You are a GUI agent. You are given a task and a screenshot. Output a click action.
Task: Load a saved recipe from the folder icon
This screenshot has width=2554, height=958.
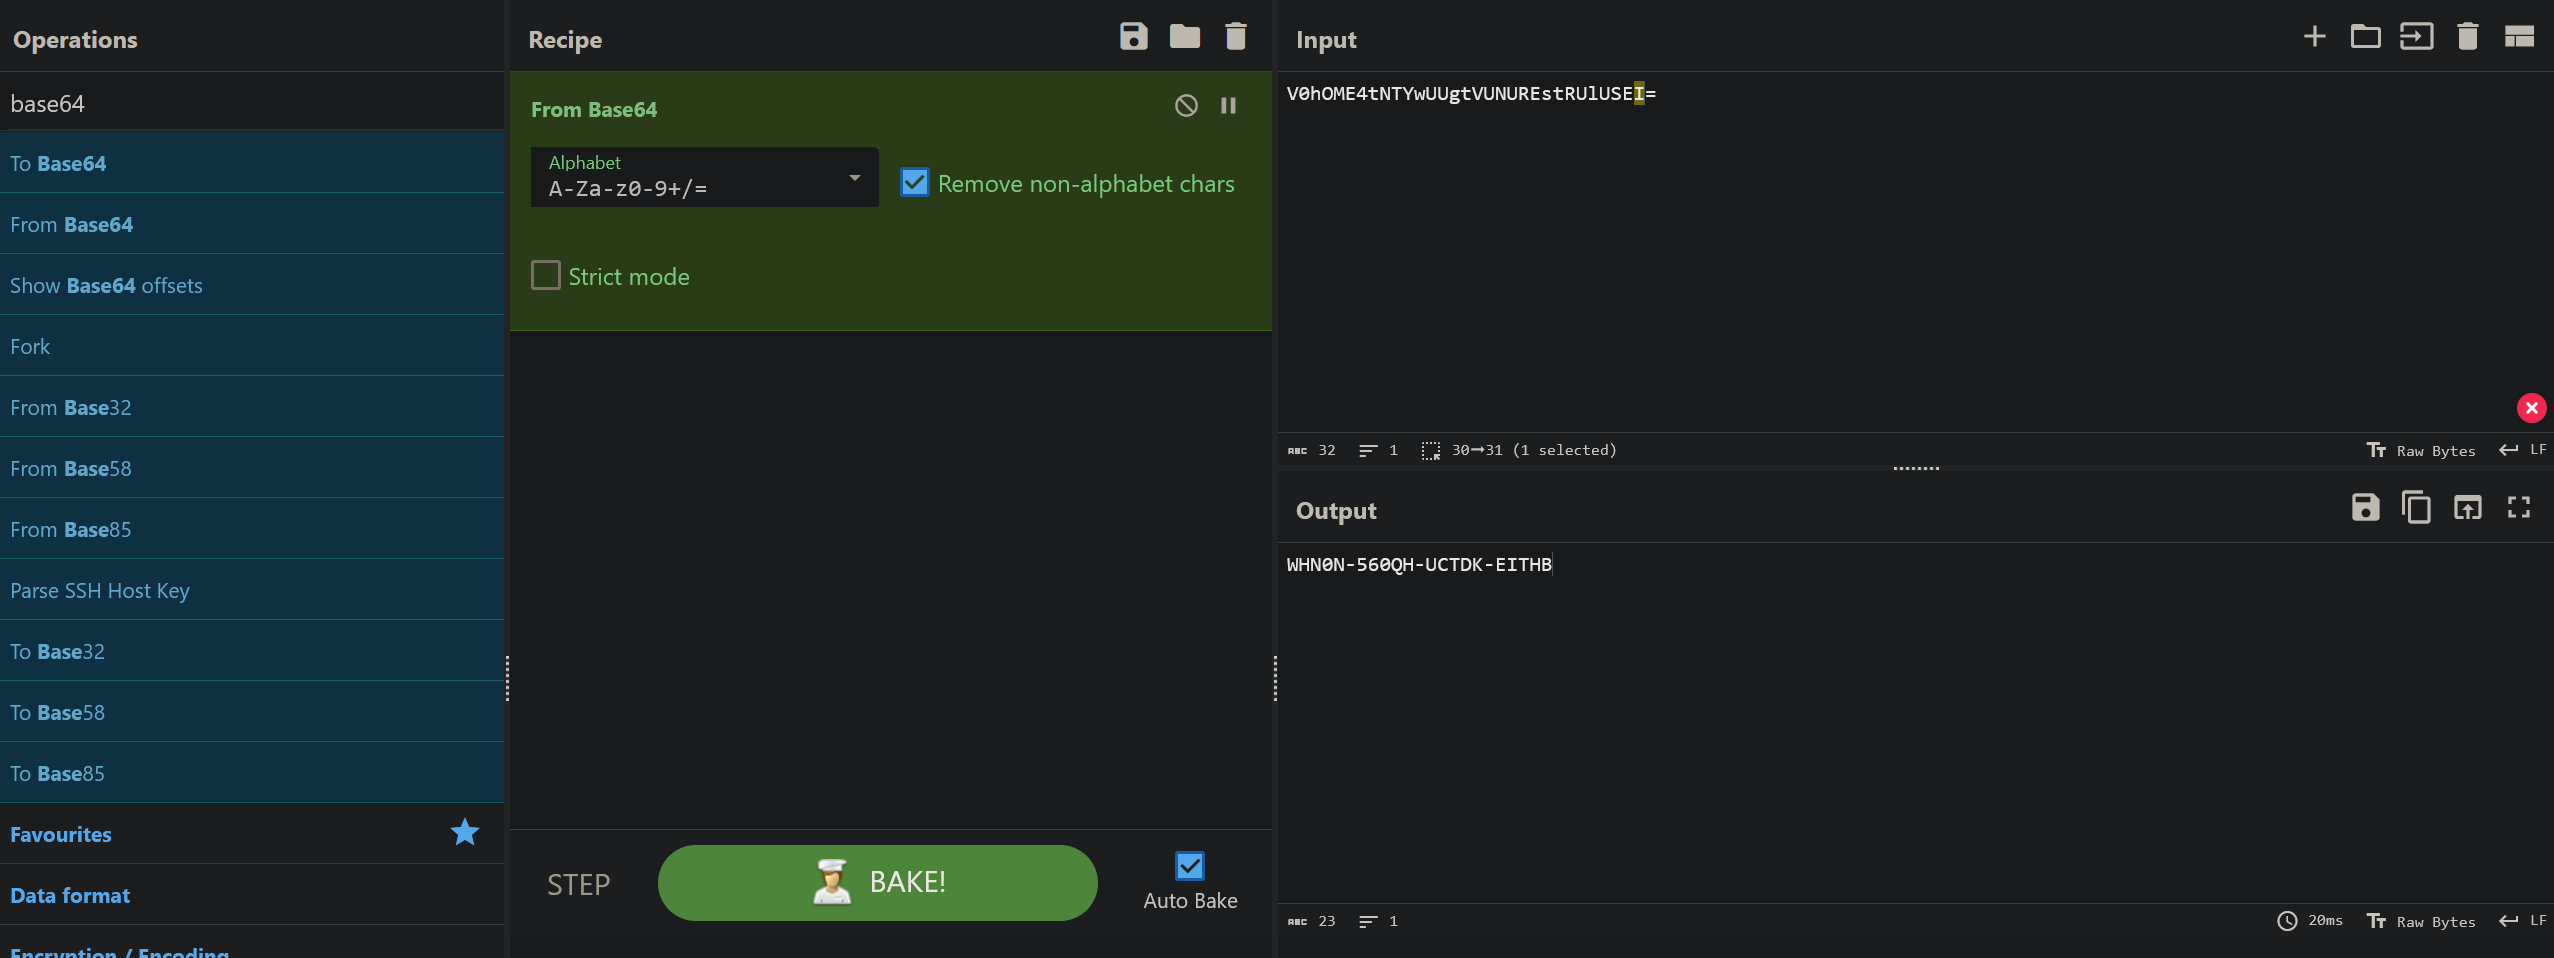tap(1184, 37)
